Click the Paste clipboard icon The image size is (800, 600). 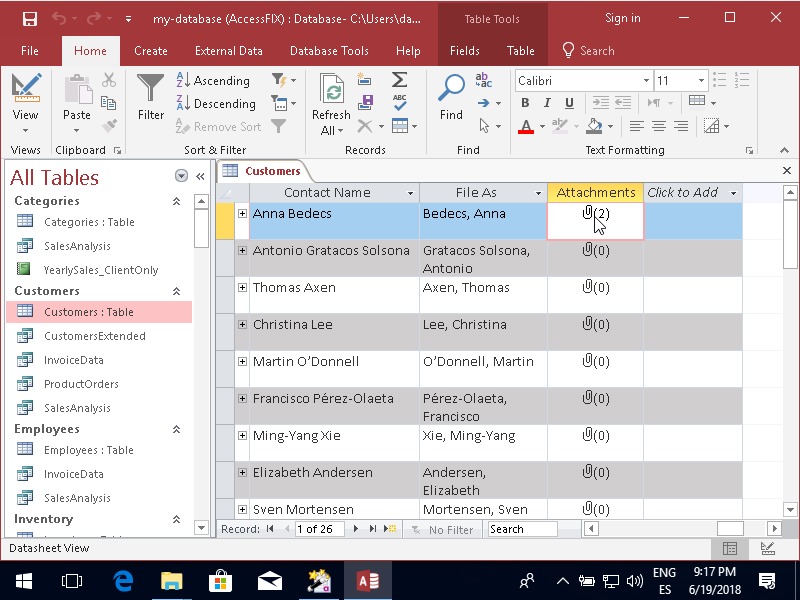tap(77, 90)
